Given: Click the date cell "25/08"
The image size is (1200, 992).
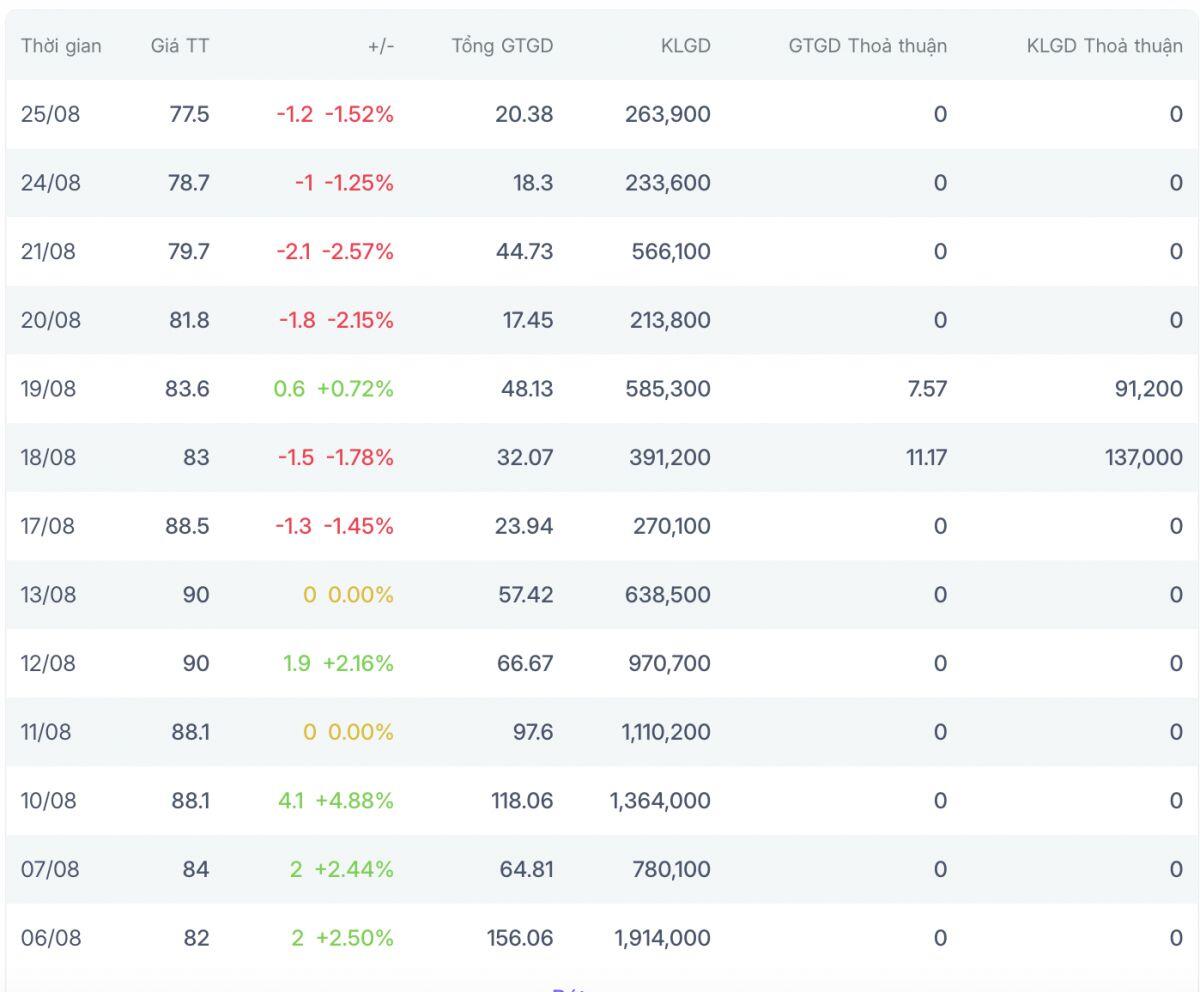Looking at the screenshot, I should [50, 114].
